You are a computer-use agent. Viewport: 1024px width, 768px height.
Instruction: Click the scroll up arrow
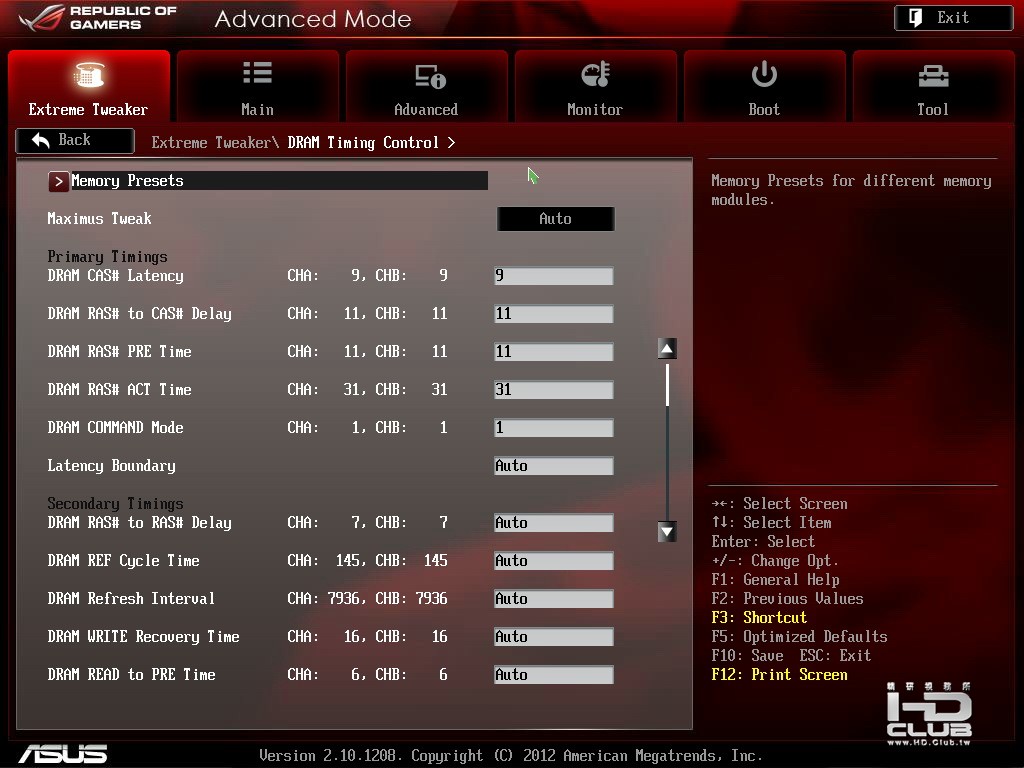pos(667,349)
